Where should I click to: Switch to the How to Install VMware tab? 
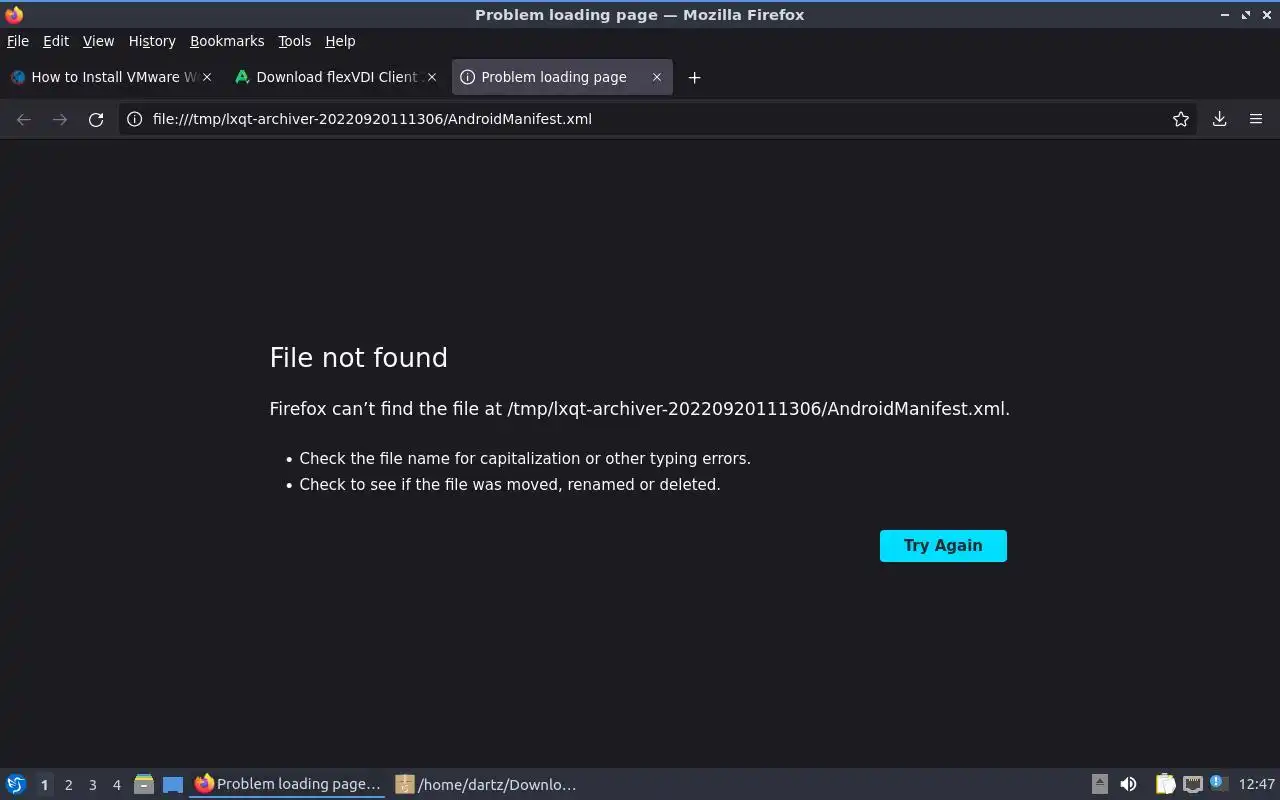tap(111, 77)
